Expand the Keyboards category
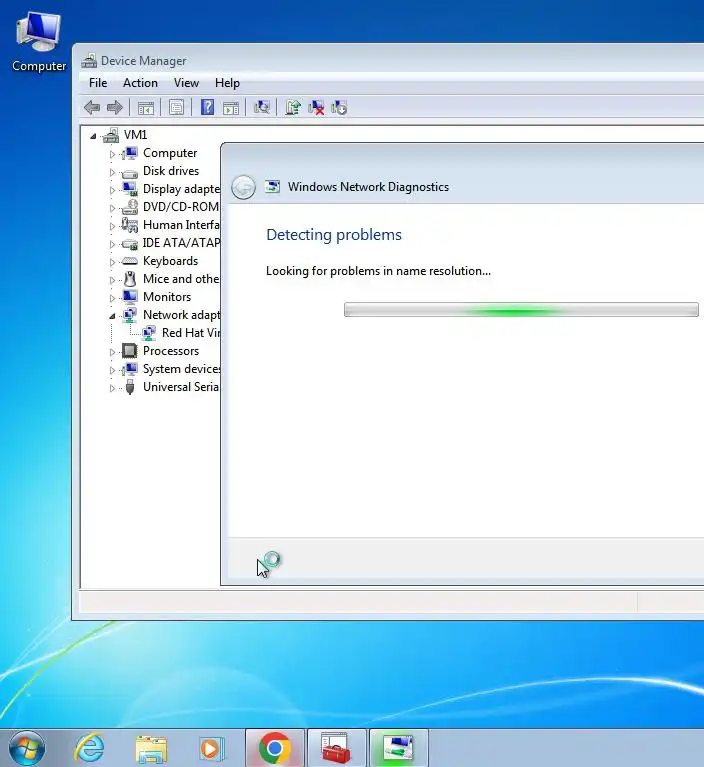 pos(112,262)
